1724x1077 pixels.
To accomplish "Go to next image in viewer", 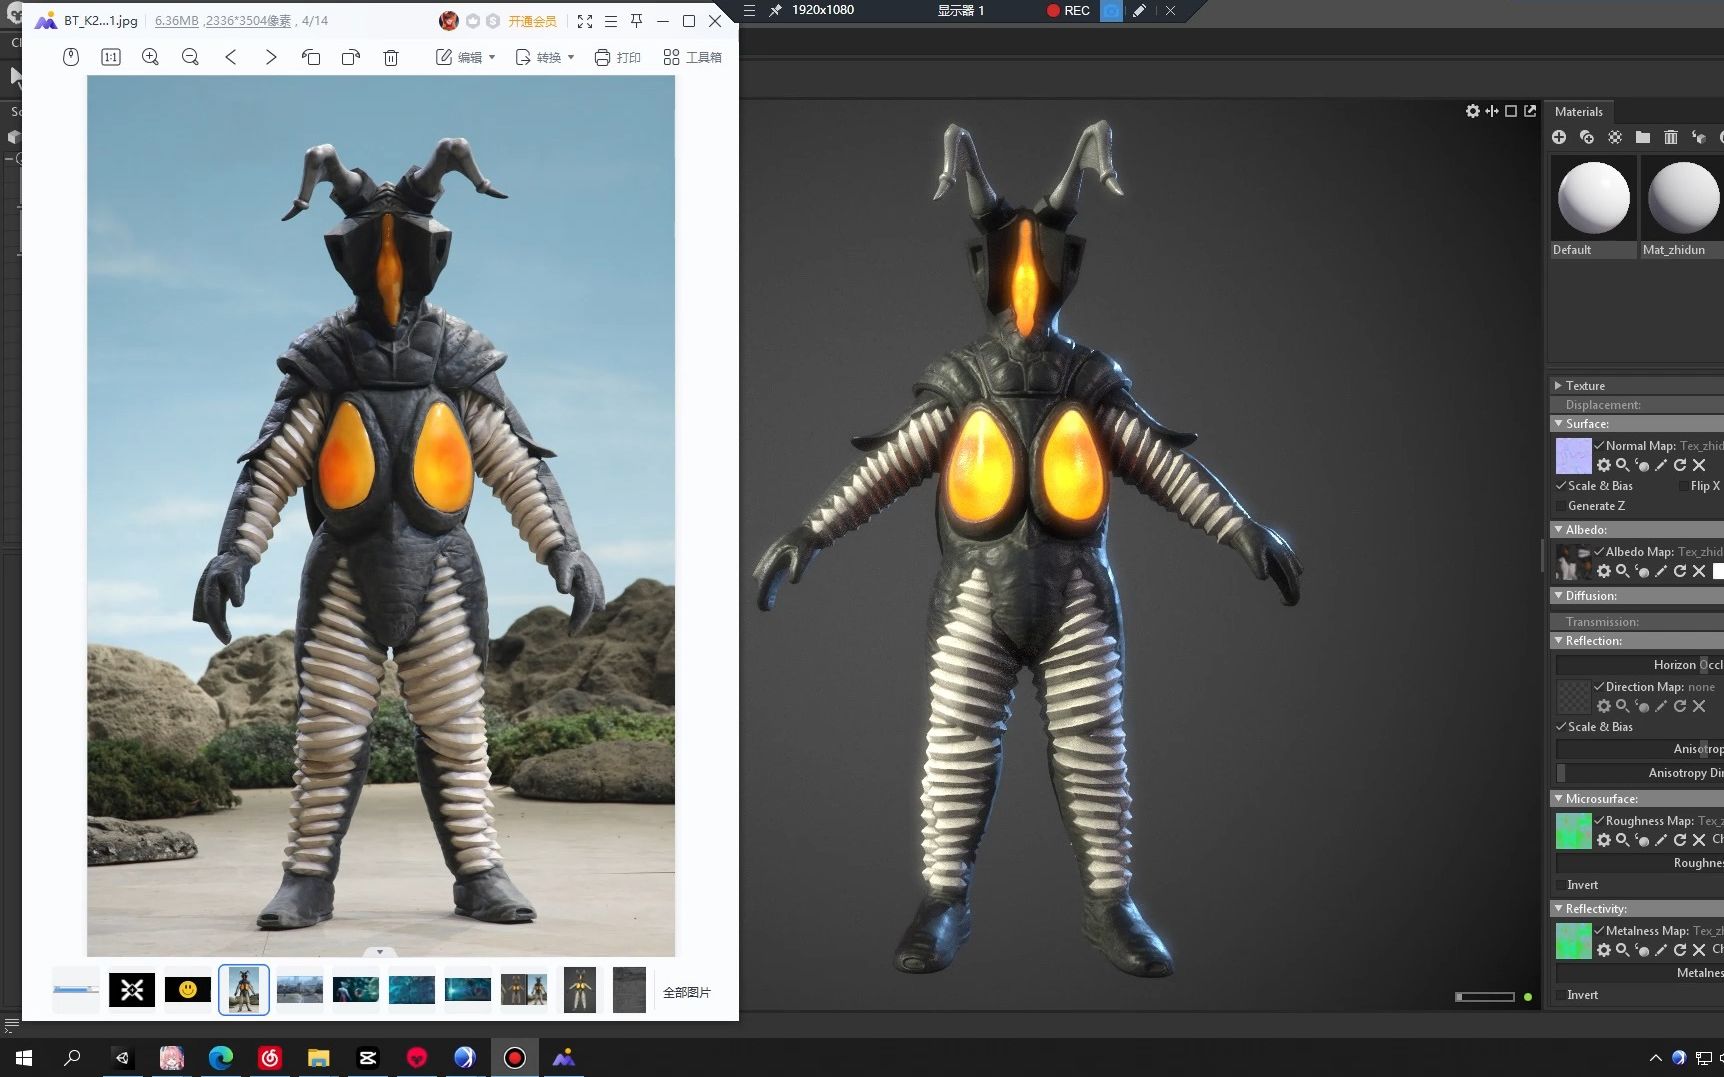I will [x=271, y=57].
